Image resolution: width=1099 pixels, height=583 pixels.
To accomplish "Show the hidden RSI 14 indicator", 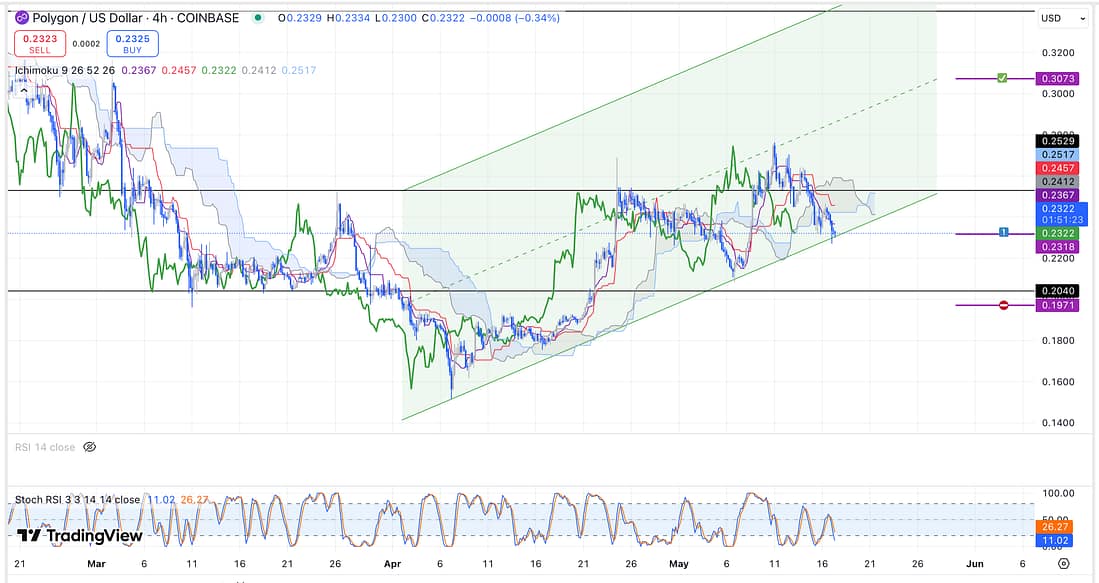I will pyautogui.click(x=90, y=447).
